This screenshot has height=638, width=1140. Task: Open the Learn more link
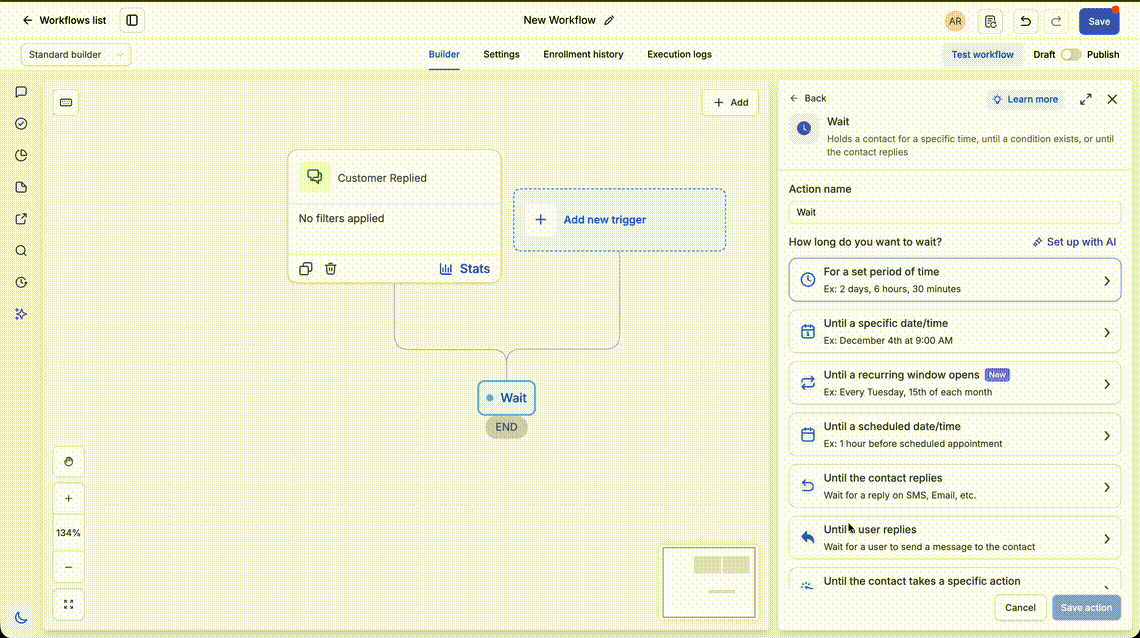1025,99
